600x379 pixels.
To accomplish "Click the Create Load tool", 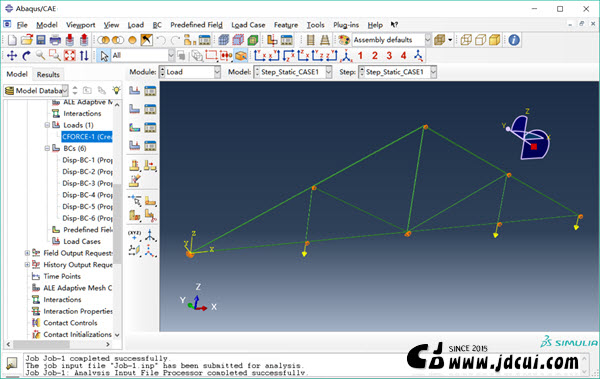I will click(134, 91).
